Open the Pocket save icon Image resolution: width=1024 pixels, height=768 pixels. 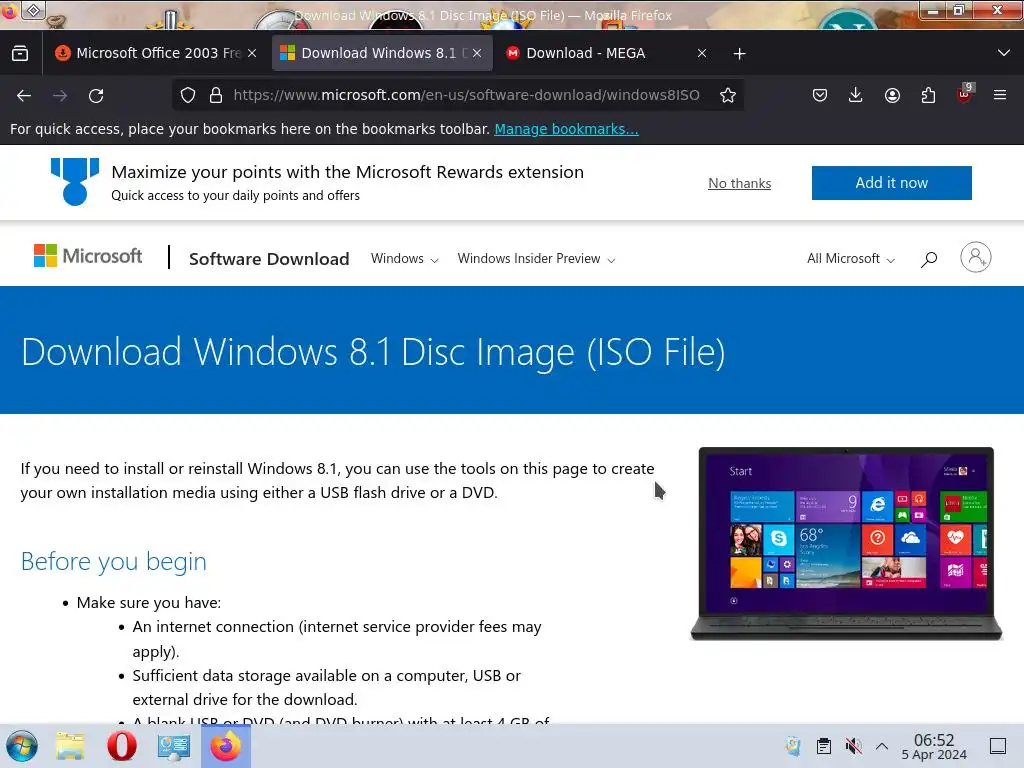click(820, 95)
